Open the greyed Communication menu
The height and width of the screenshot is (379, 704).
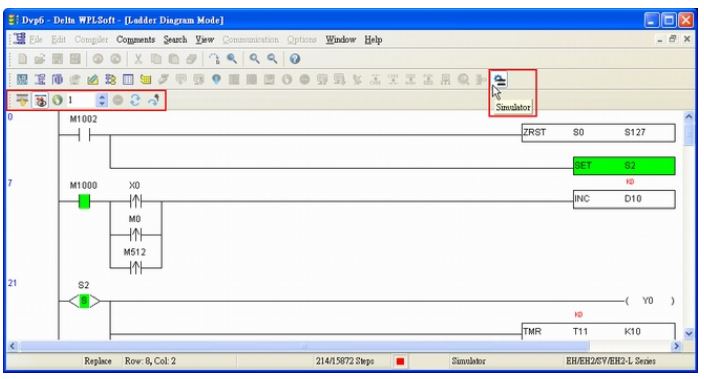tap(251, 40)
